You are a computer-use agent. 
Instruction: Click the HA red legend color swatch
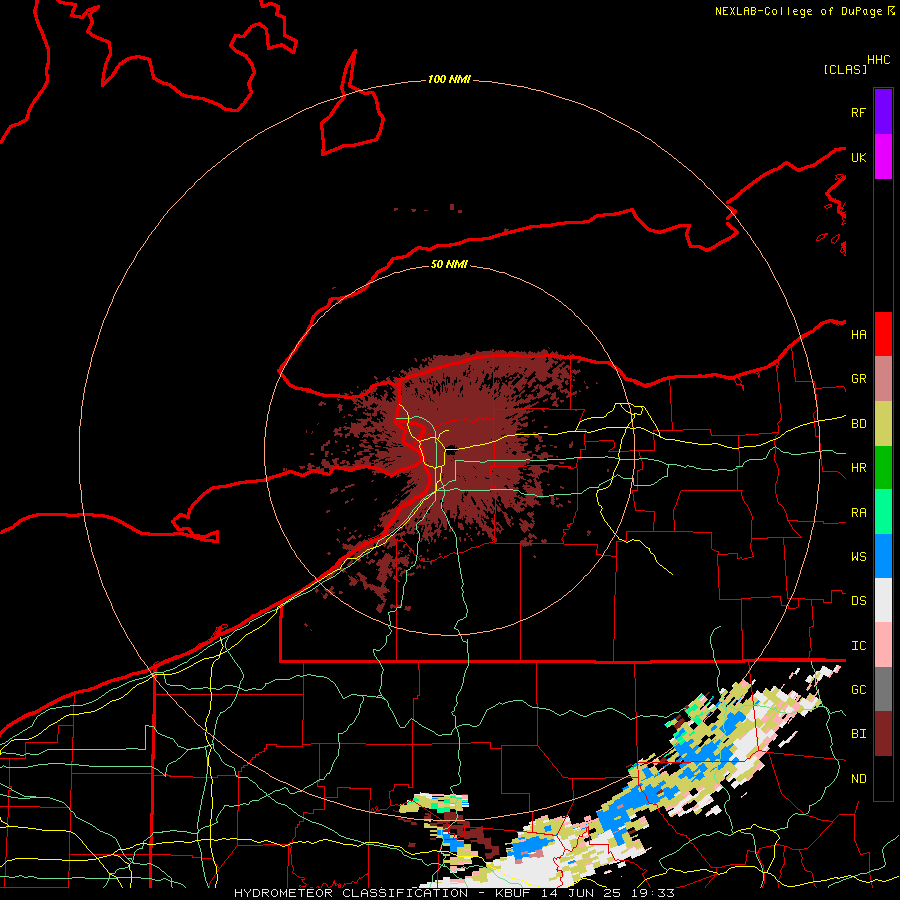click(883, 334)
